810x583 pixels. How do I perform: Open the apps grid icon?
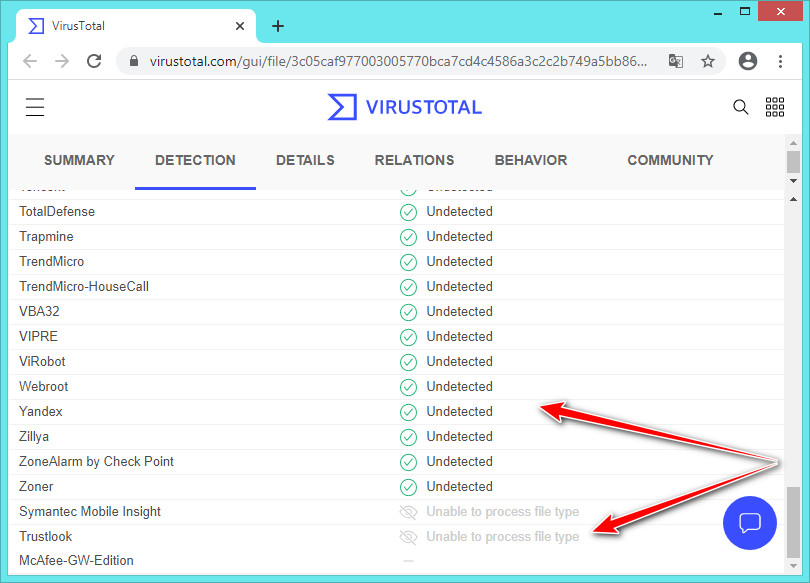pos(774,107)
